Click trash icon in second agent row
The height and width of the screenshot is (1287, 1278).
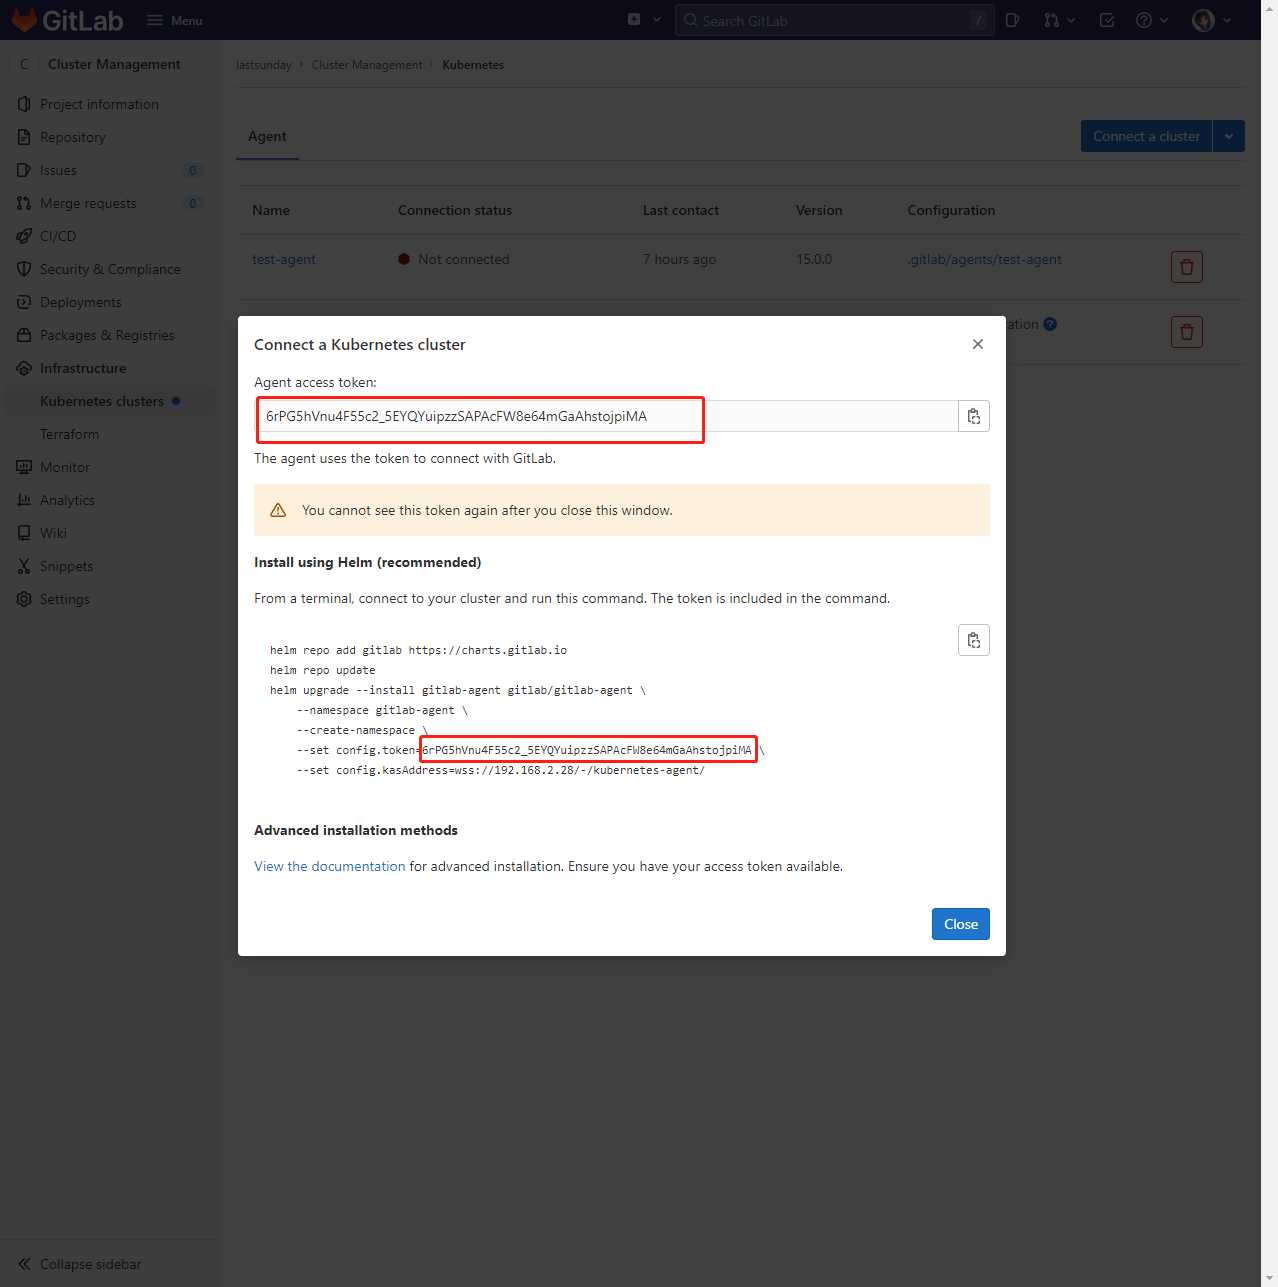(1187, 332)
